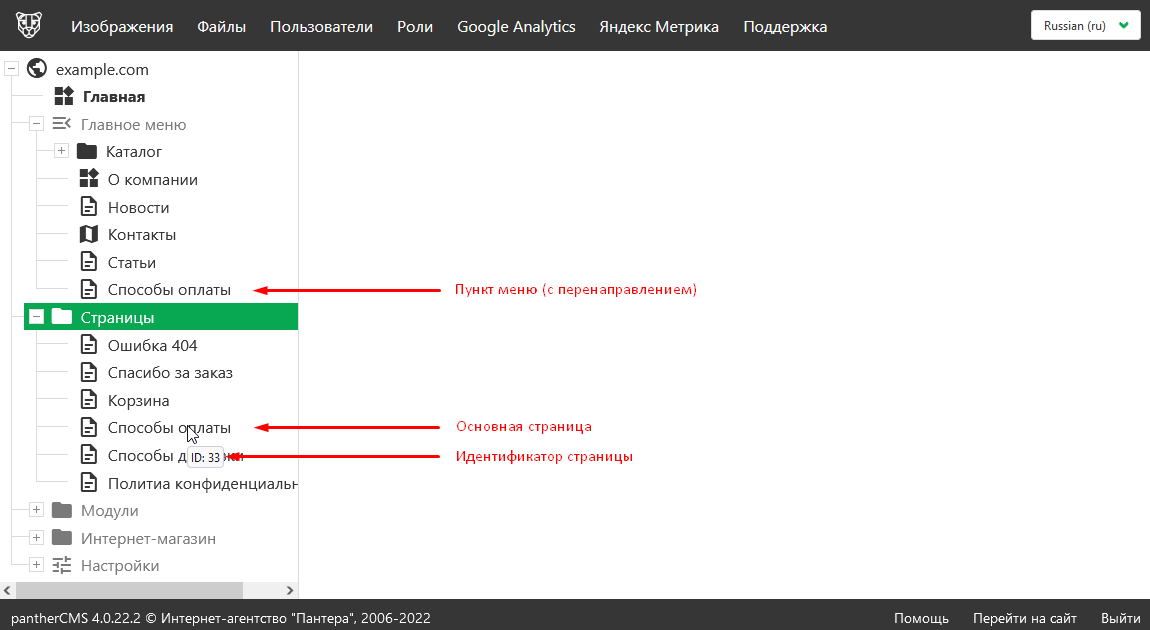Viewport: 1150px width, 630px height.
Task: Click the widget icon beside О компании
Action: 89,180
